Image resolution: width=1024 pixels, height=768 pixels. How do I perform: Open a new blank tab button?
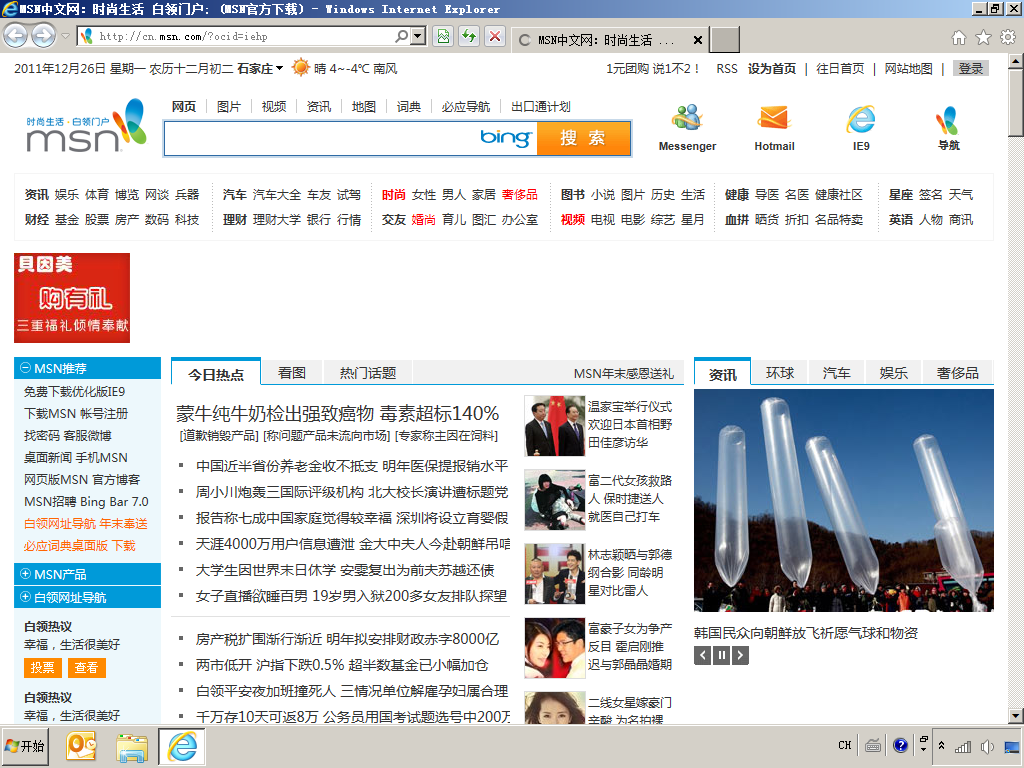(x=725, y=39)
